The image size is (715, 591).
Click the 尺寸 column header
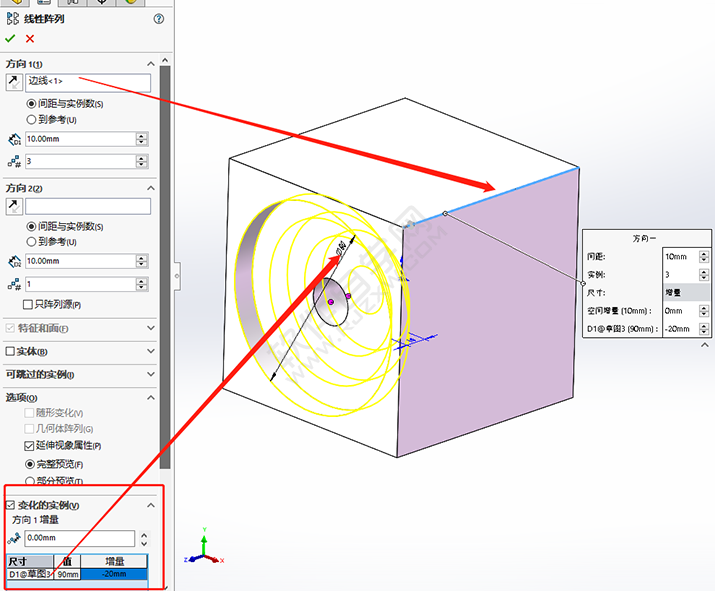pyautogui.click(x=30, y=561)
